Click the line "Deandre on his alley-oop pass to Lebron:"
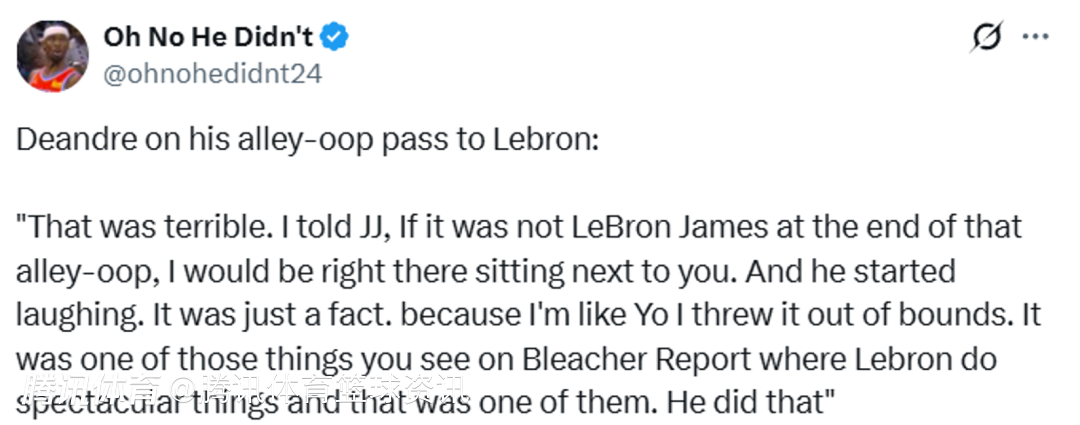Viewport: 1080px width, 425px height. (306, 138)
